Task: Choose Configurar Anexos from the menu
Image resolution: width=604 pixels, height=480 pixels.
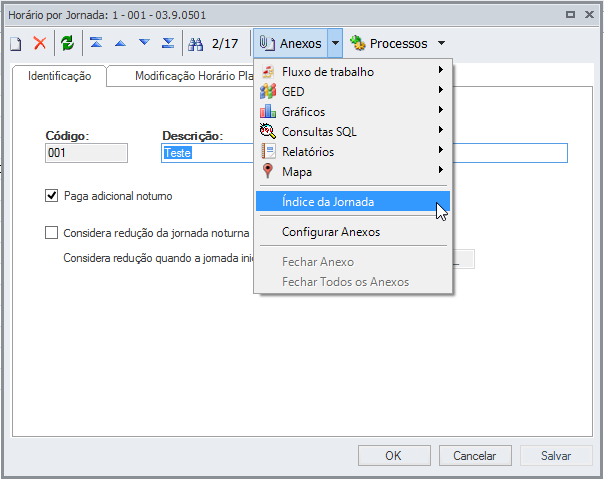Action: pyautogui.click(x=353, y=232)
